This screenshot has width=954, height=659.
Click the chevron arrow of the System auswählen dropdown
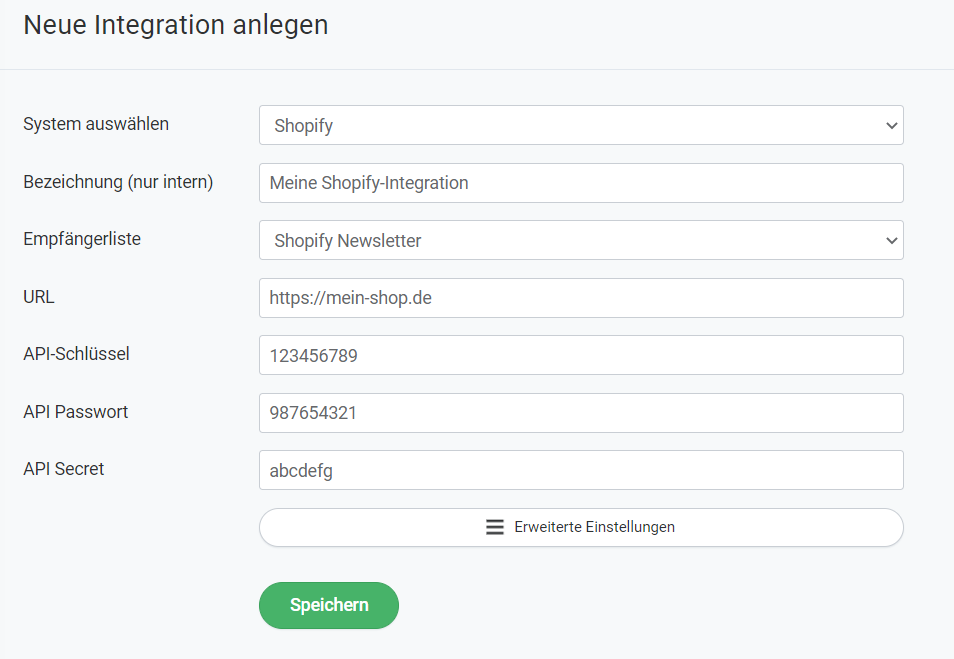[x=891, y=126]
